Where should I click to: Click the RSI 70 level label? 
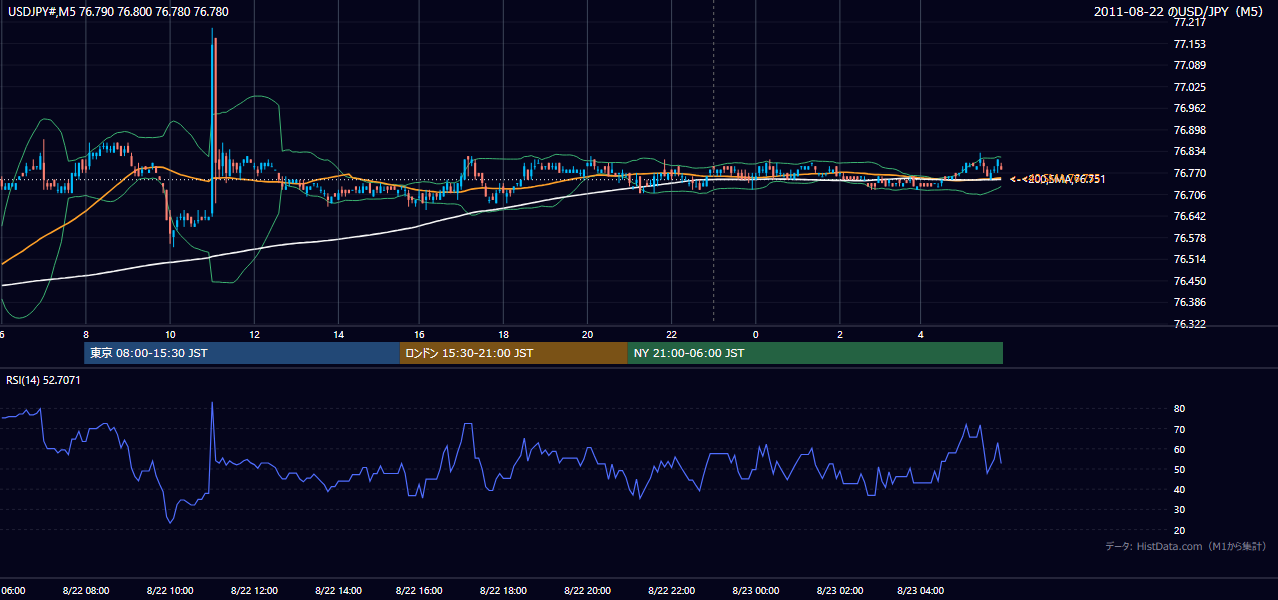coord(1179,429)
